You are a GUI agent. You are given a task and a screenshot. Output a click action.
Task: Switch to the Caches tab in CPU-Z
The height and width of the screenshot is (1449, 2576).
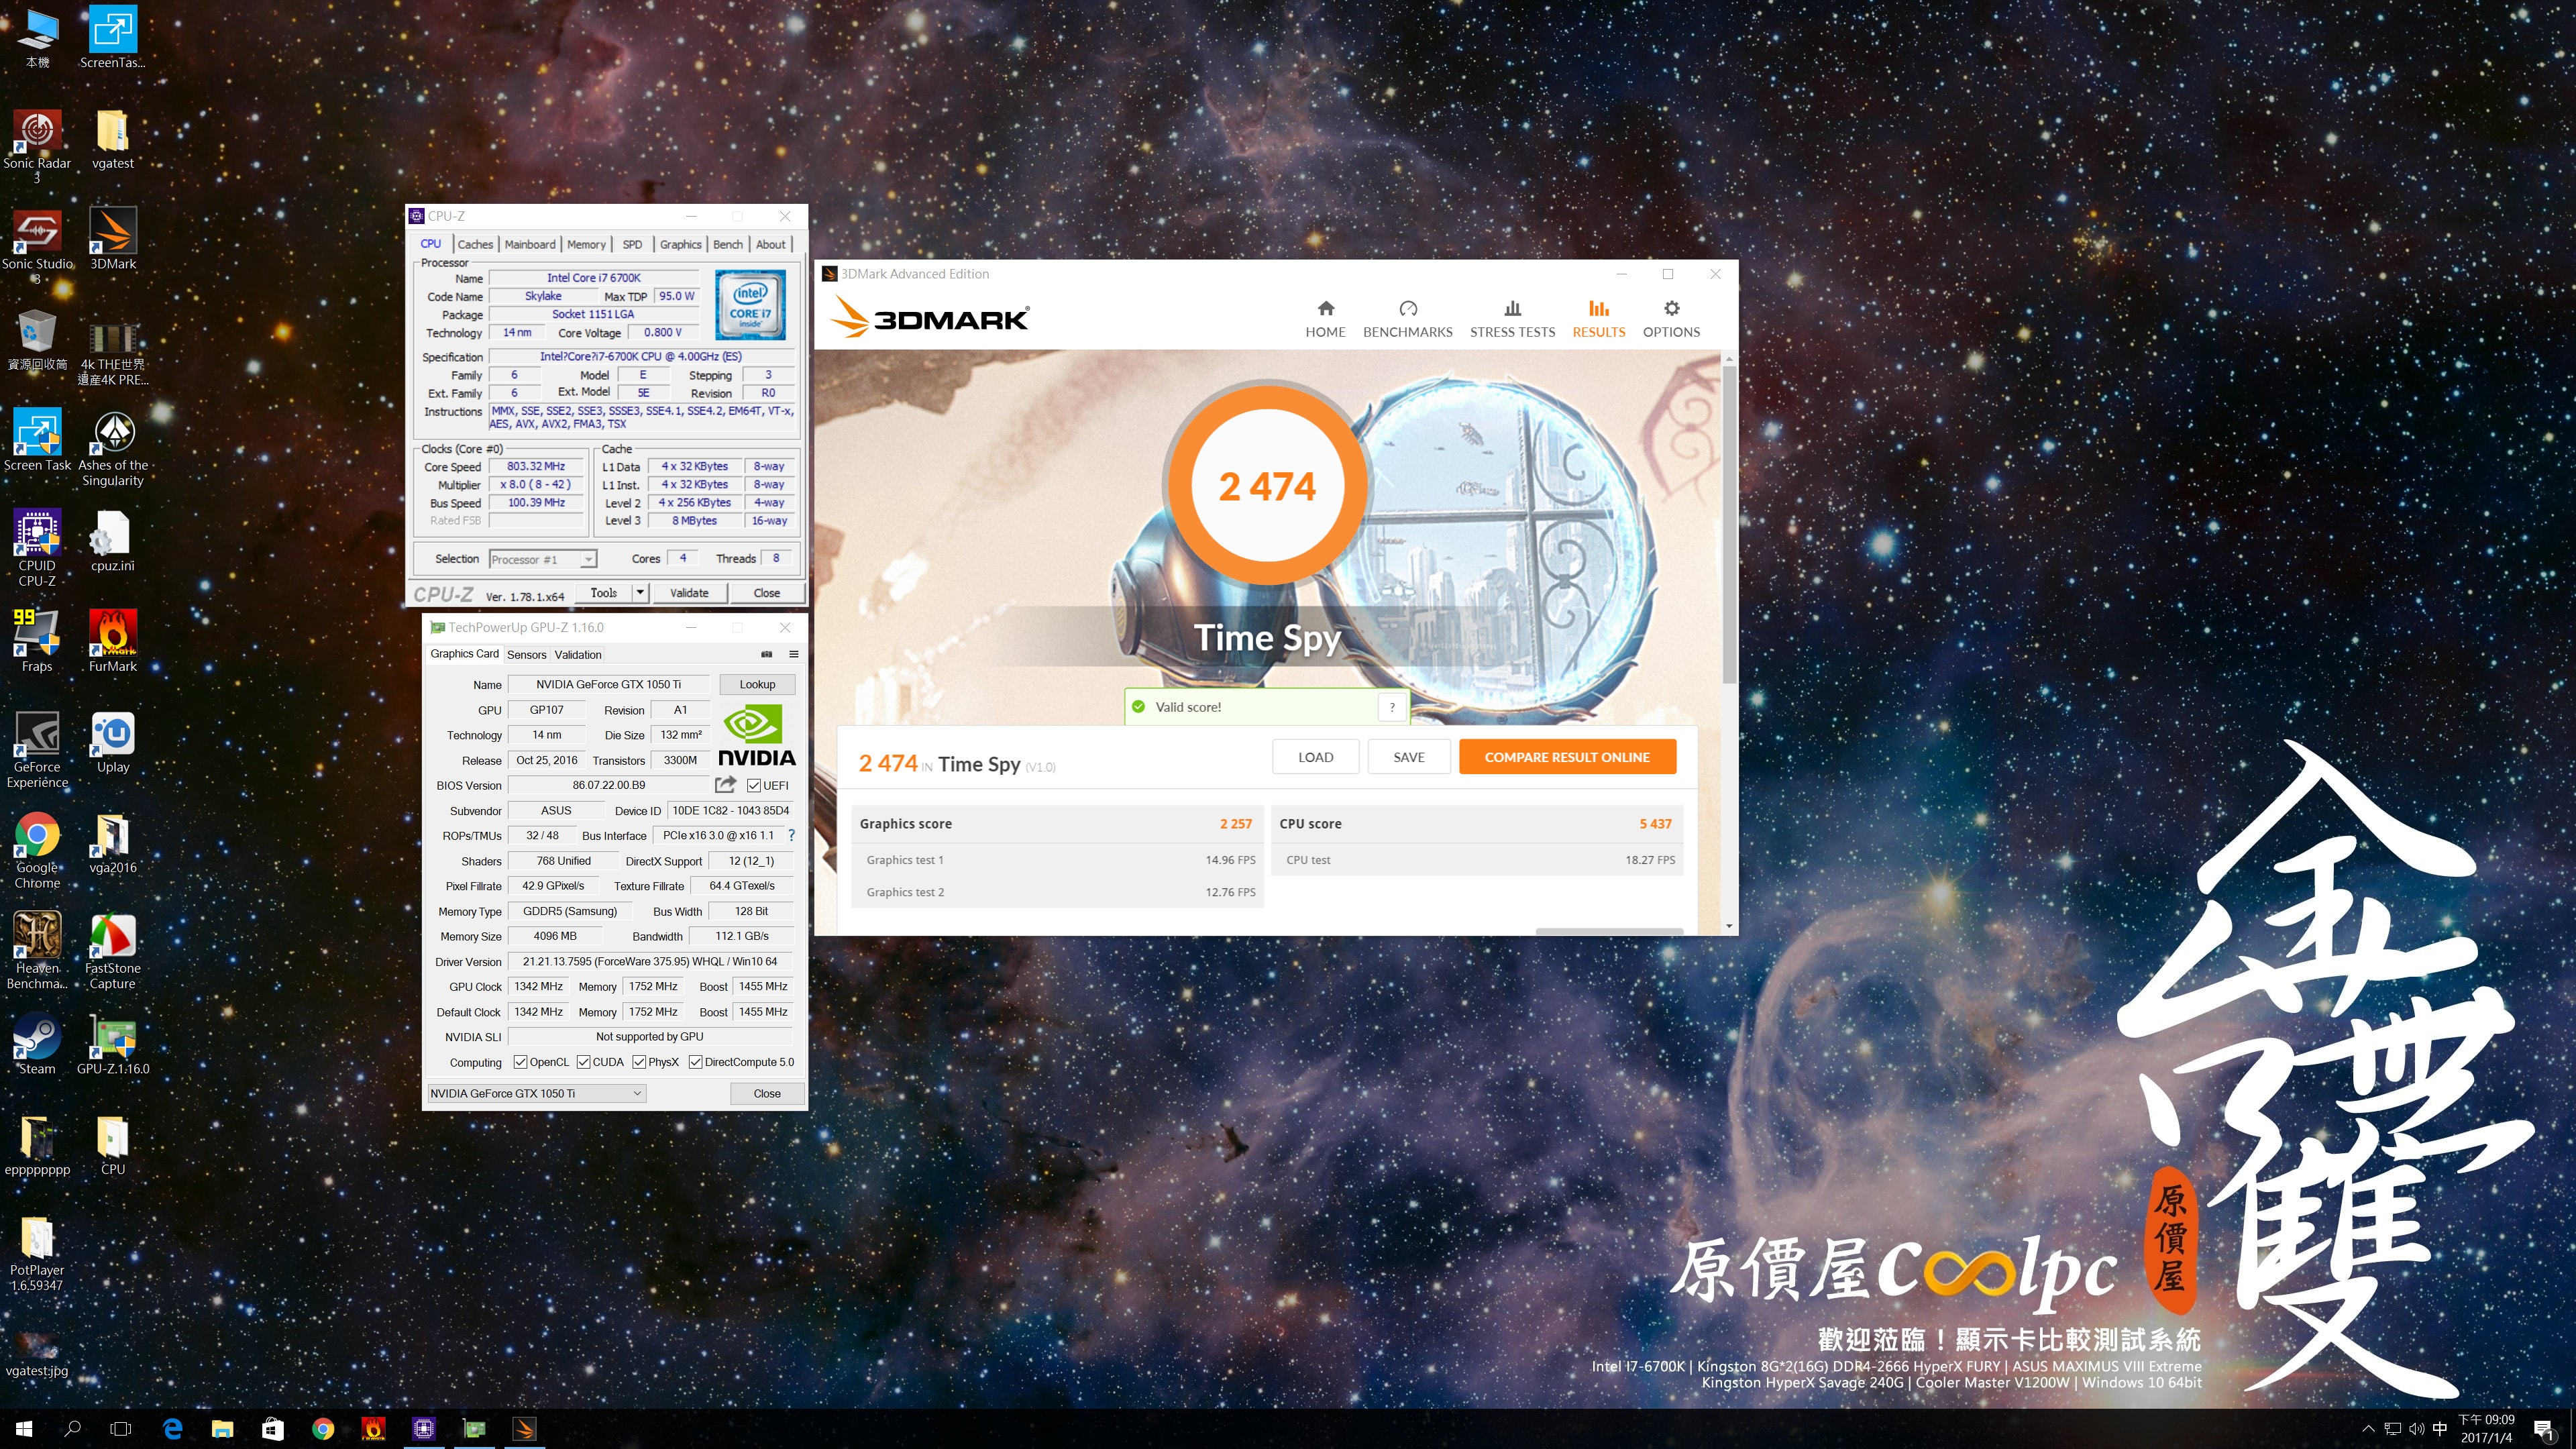475,244
